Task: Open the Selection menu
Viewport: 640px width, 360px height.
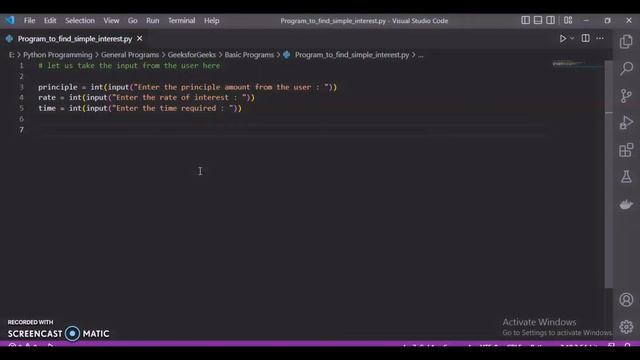Action: coord(80,20)
